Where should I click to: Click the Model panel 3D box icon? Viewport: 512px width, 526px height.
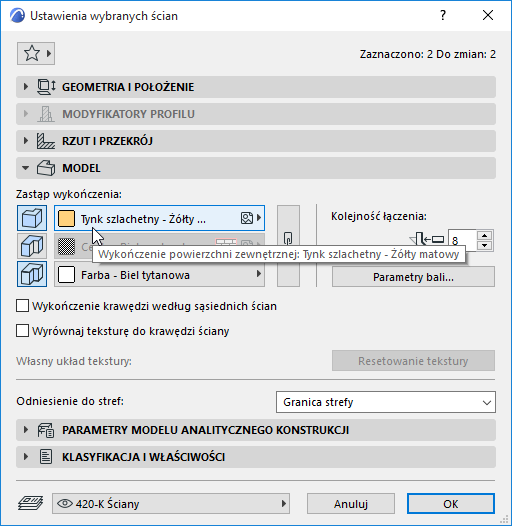coord(46,168)
